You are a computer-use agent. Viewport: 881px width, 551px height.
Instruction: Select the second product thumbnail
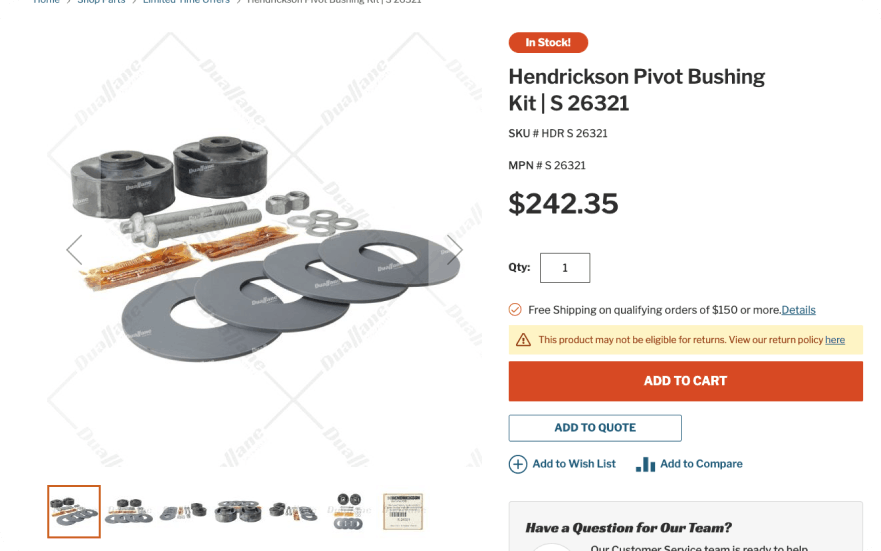click(129, 512)
